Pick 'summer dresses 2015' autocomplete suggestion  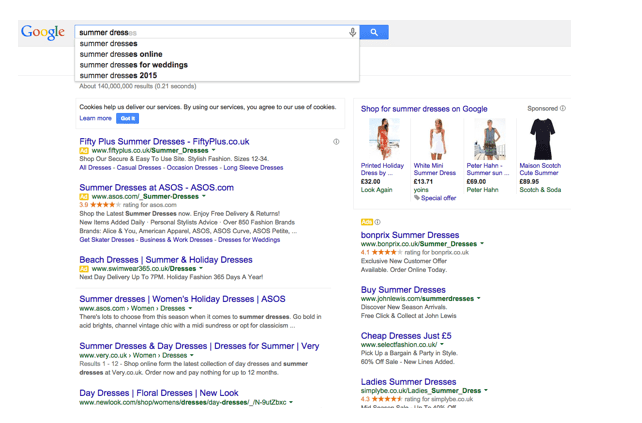coord(118,75)
